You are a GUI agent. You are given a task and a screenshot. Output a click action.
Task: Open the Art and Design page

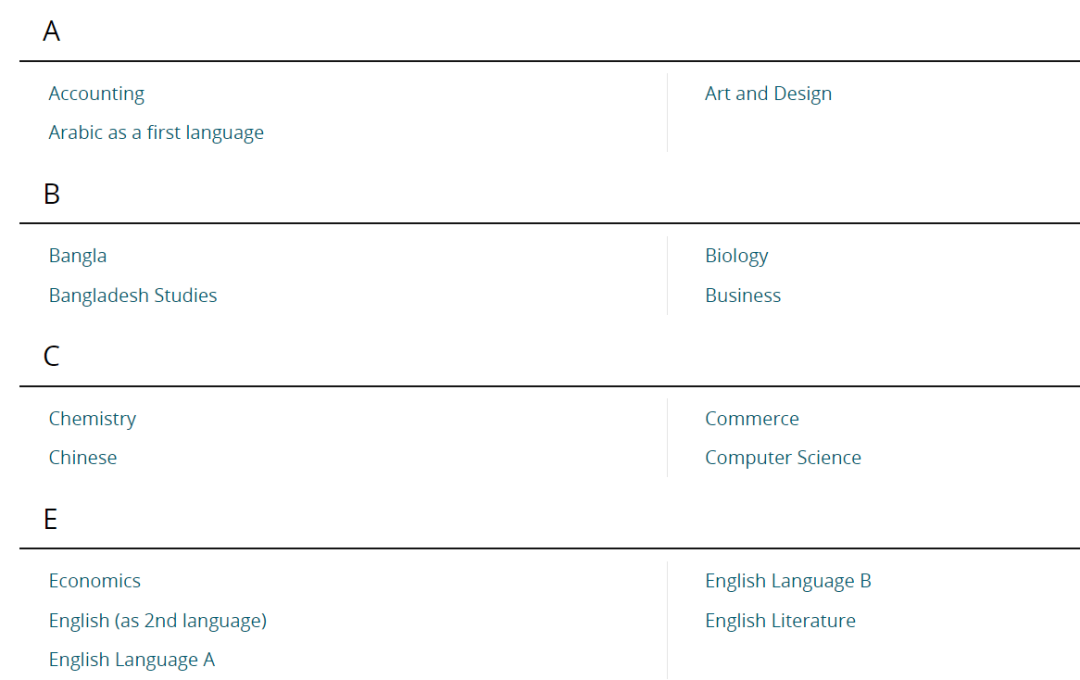(x=768, y=94)
